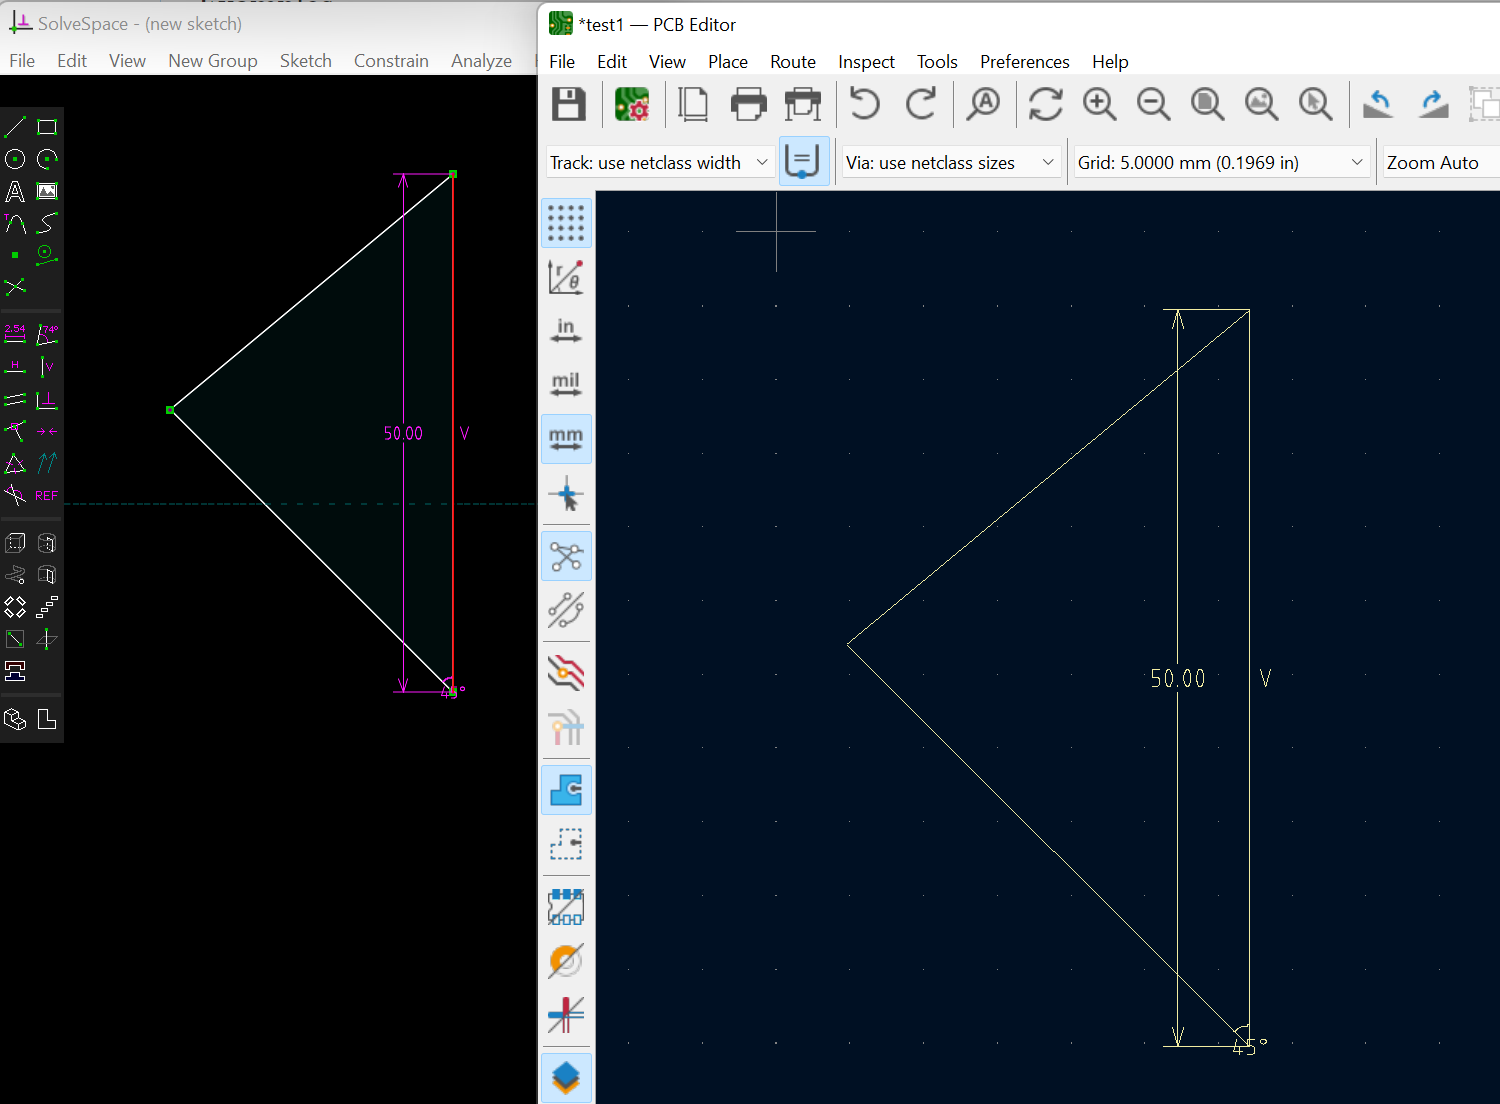Image resolution: width=1500 pixels, height=1104 pixels.
Task: Toggle millimeters units 'mm' button
Action: click(x=566, y=439)
